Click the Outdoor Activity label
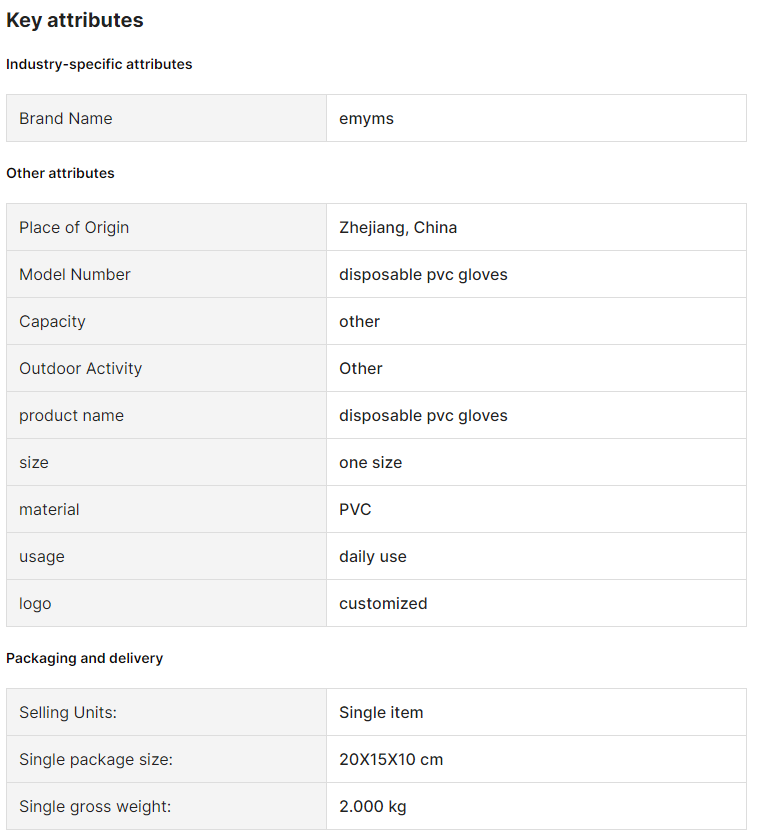Image resolution: width=757 pixels, height=838 pixels. point(80,369)
